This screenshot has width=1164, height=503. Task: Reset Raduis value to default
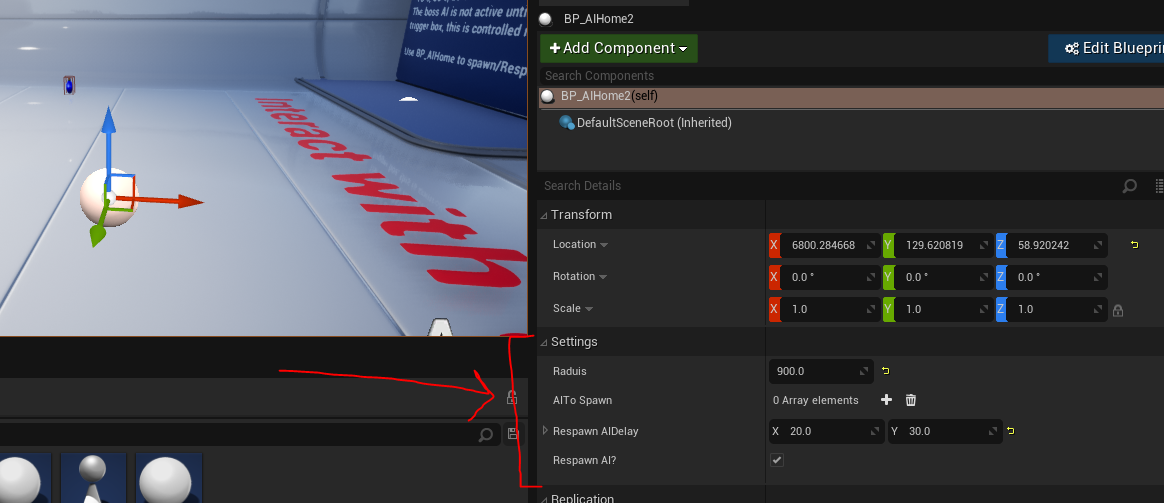886,370
